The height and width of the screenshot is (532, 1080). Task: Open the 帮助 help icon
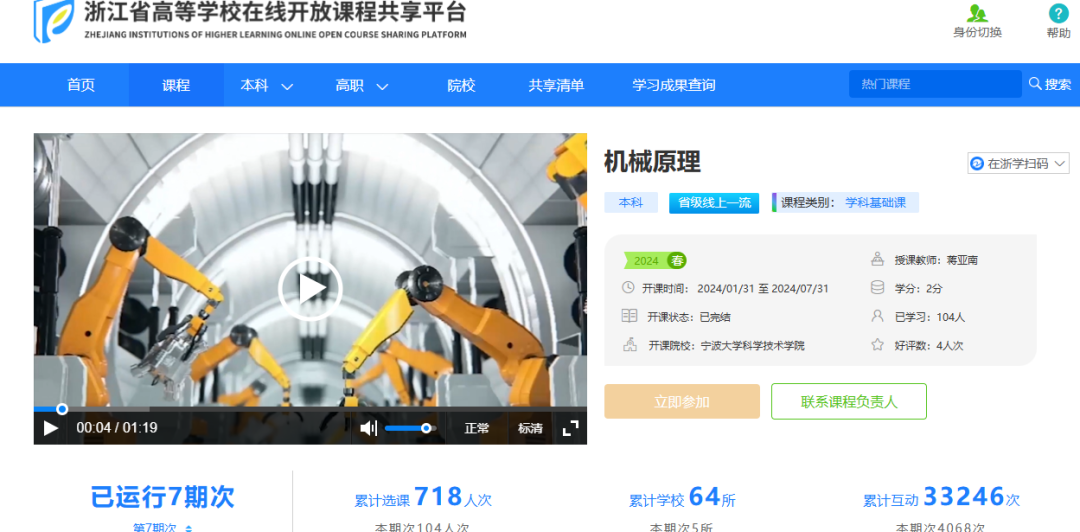[x=1058, y=14]
